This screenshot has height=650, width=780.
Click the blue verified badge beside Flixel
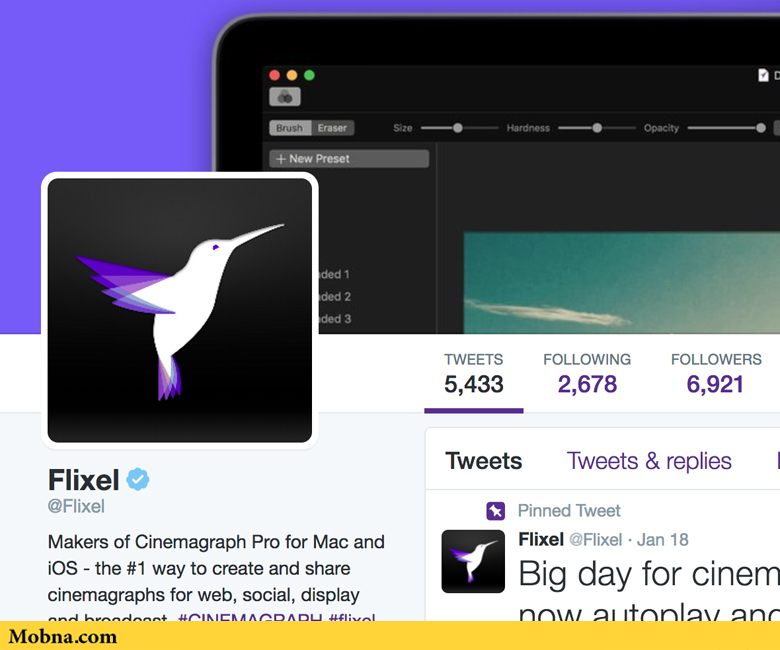coord(138,479)
